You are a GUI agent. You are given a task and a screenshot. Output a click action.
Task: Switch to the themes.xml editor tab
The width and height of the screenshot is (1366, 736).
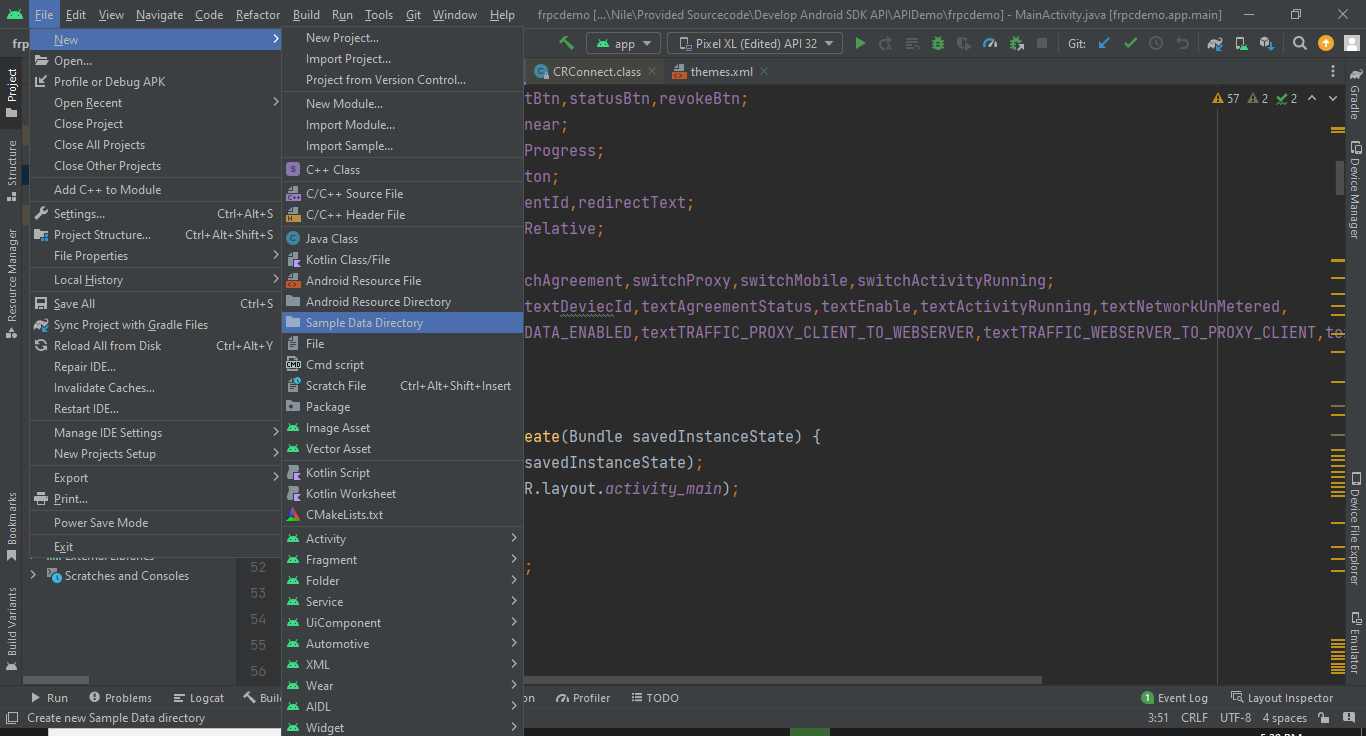pos(721,72)
